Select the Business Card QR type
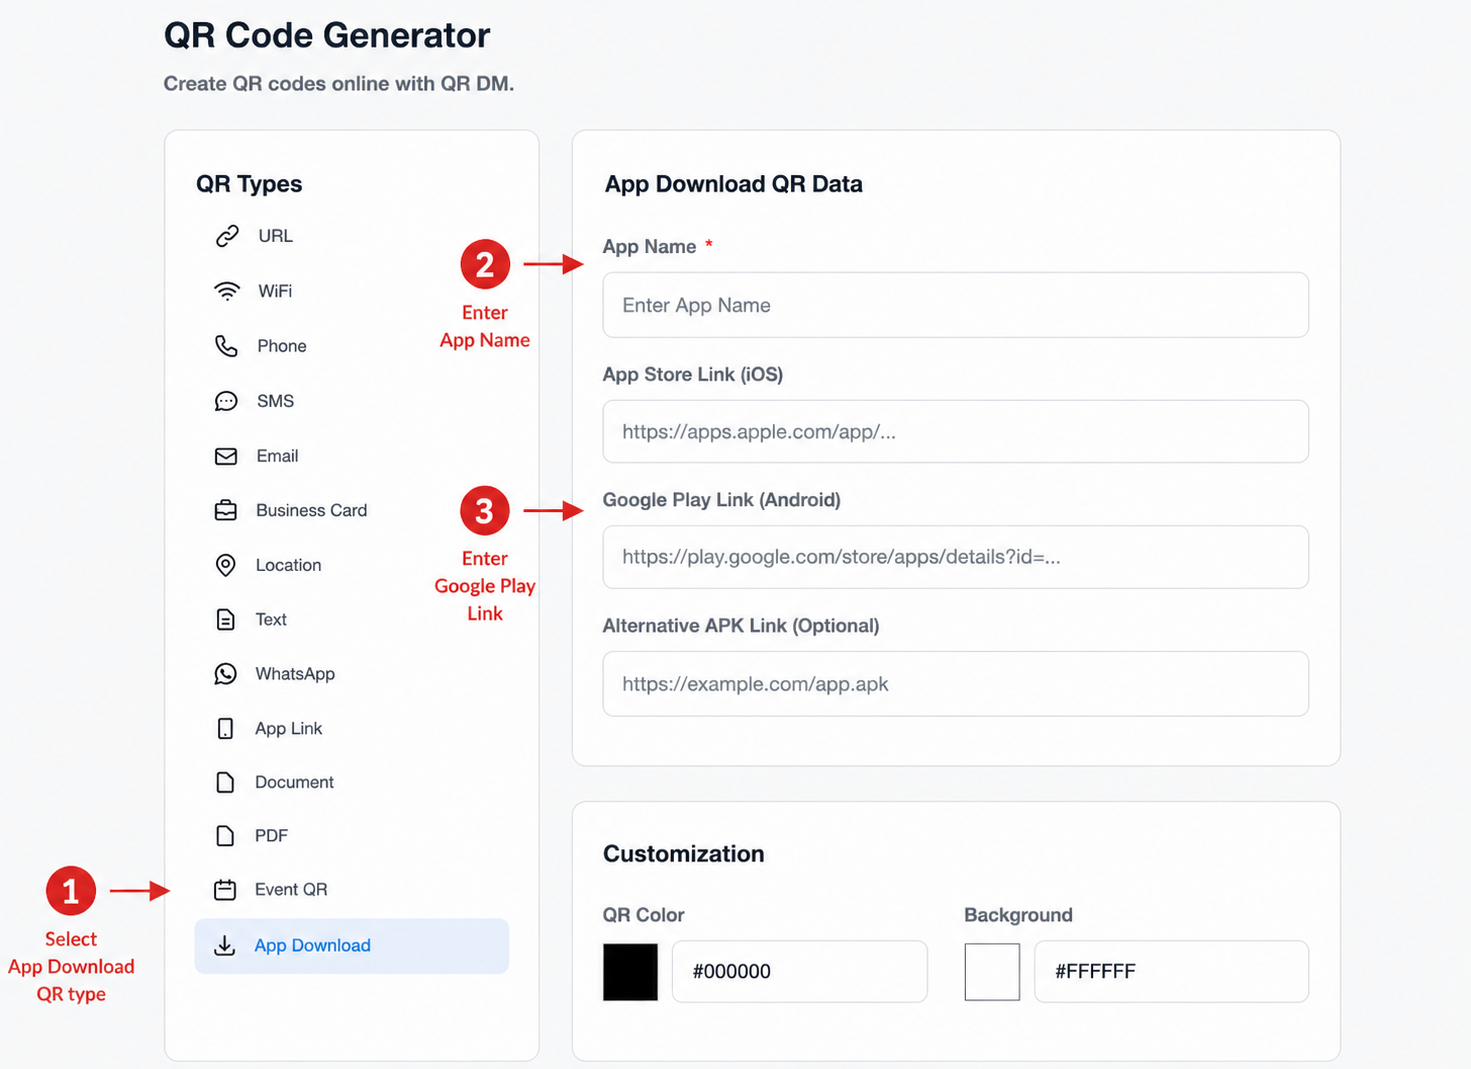Screen dimensions: 1471x1069 click(352, 510)
